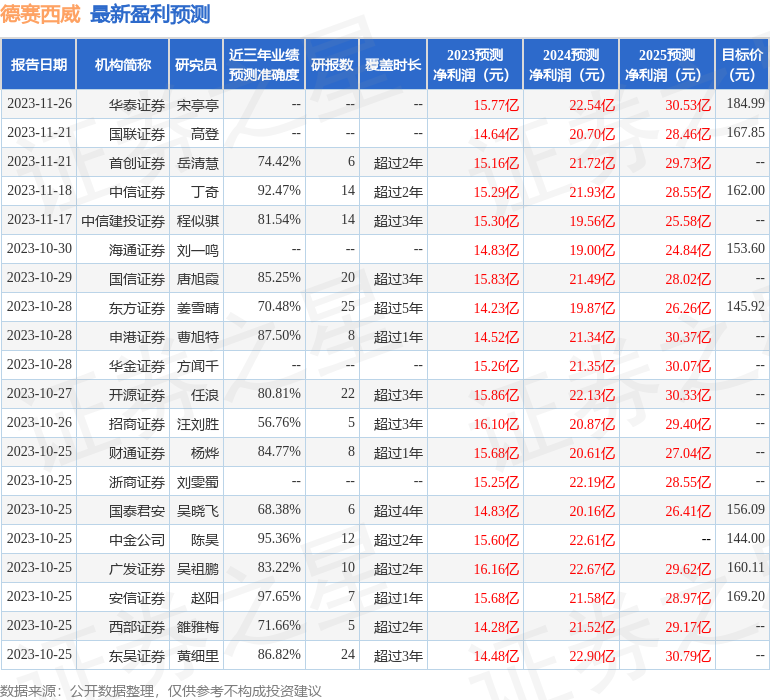
Task: Click 2023 profit forecast 16.10亿
Action: (x=496, y=424)
